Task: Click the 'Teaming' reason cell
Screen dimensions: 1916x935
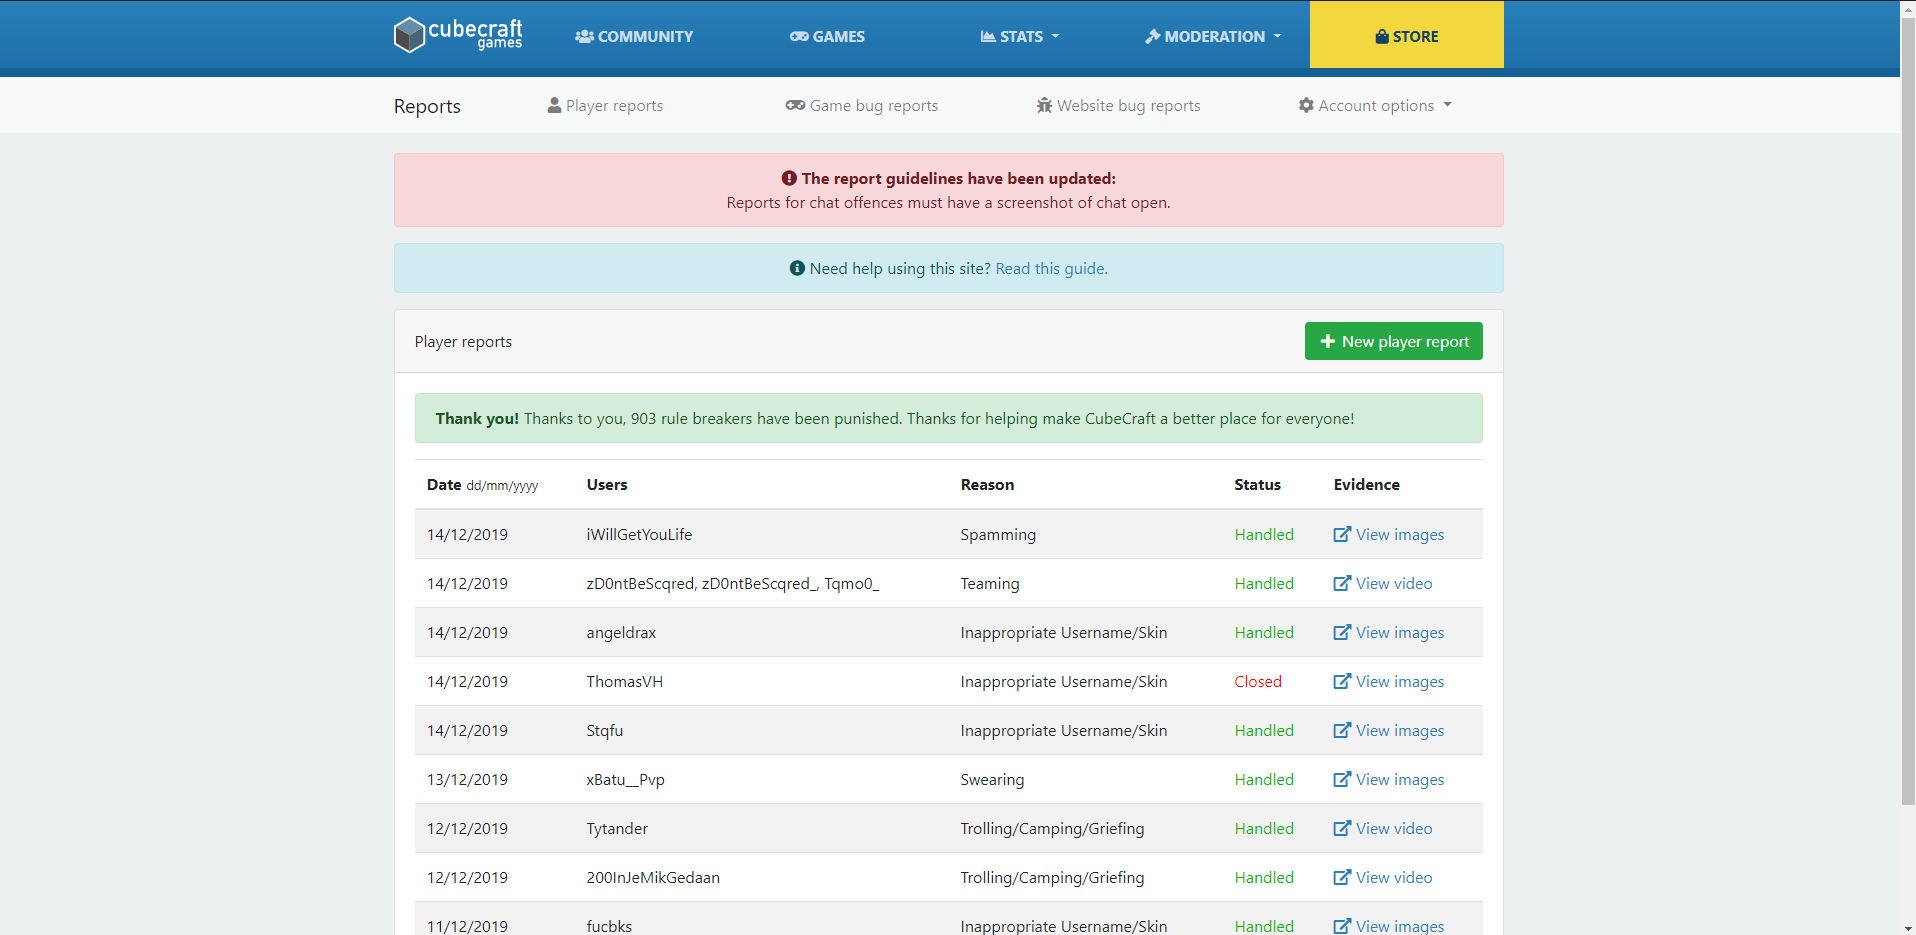Action: pos(990,583)
